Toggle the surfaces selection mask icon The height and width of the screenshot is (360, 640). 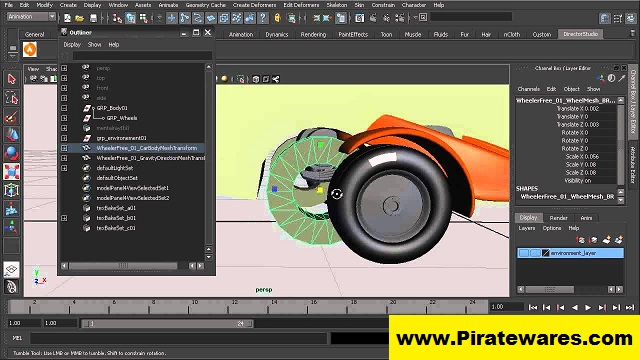point(211,18)
